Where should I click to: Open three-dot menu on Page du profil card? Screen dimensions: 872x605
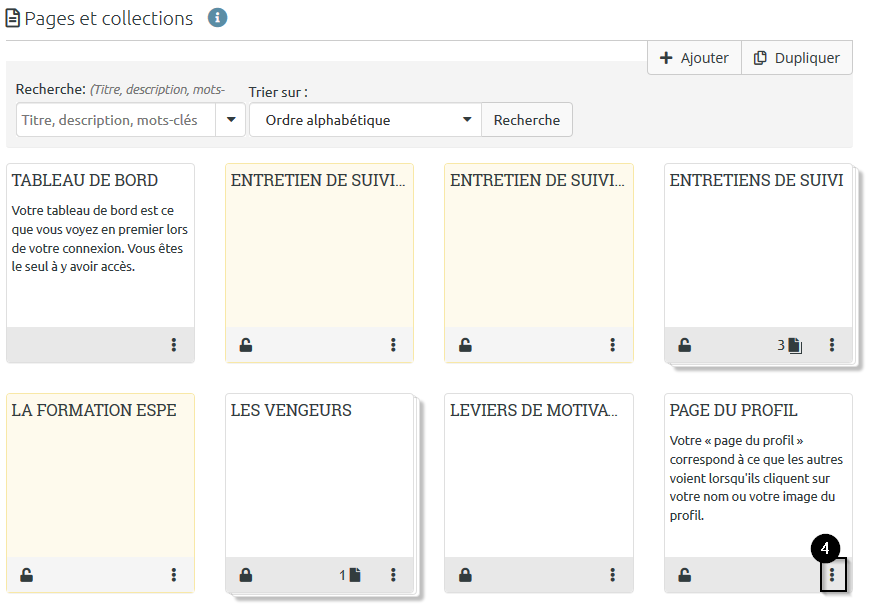pos(832,575)
